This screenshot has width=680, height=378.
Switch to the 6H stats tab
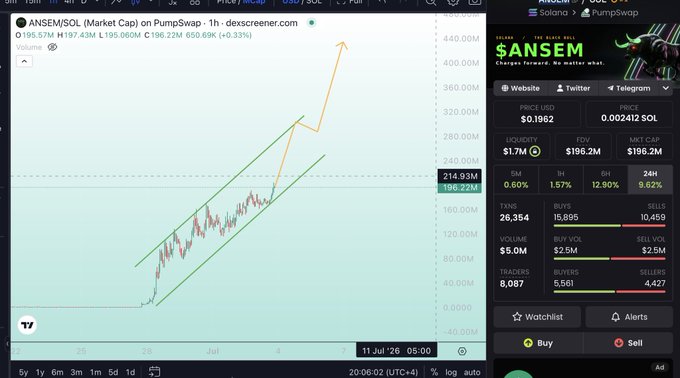coord(605,179)
